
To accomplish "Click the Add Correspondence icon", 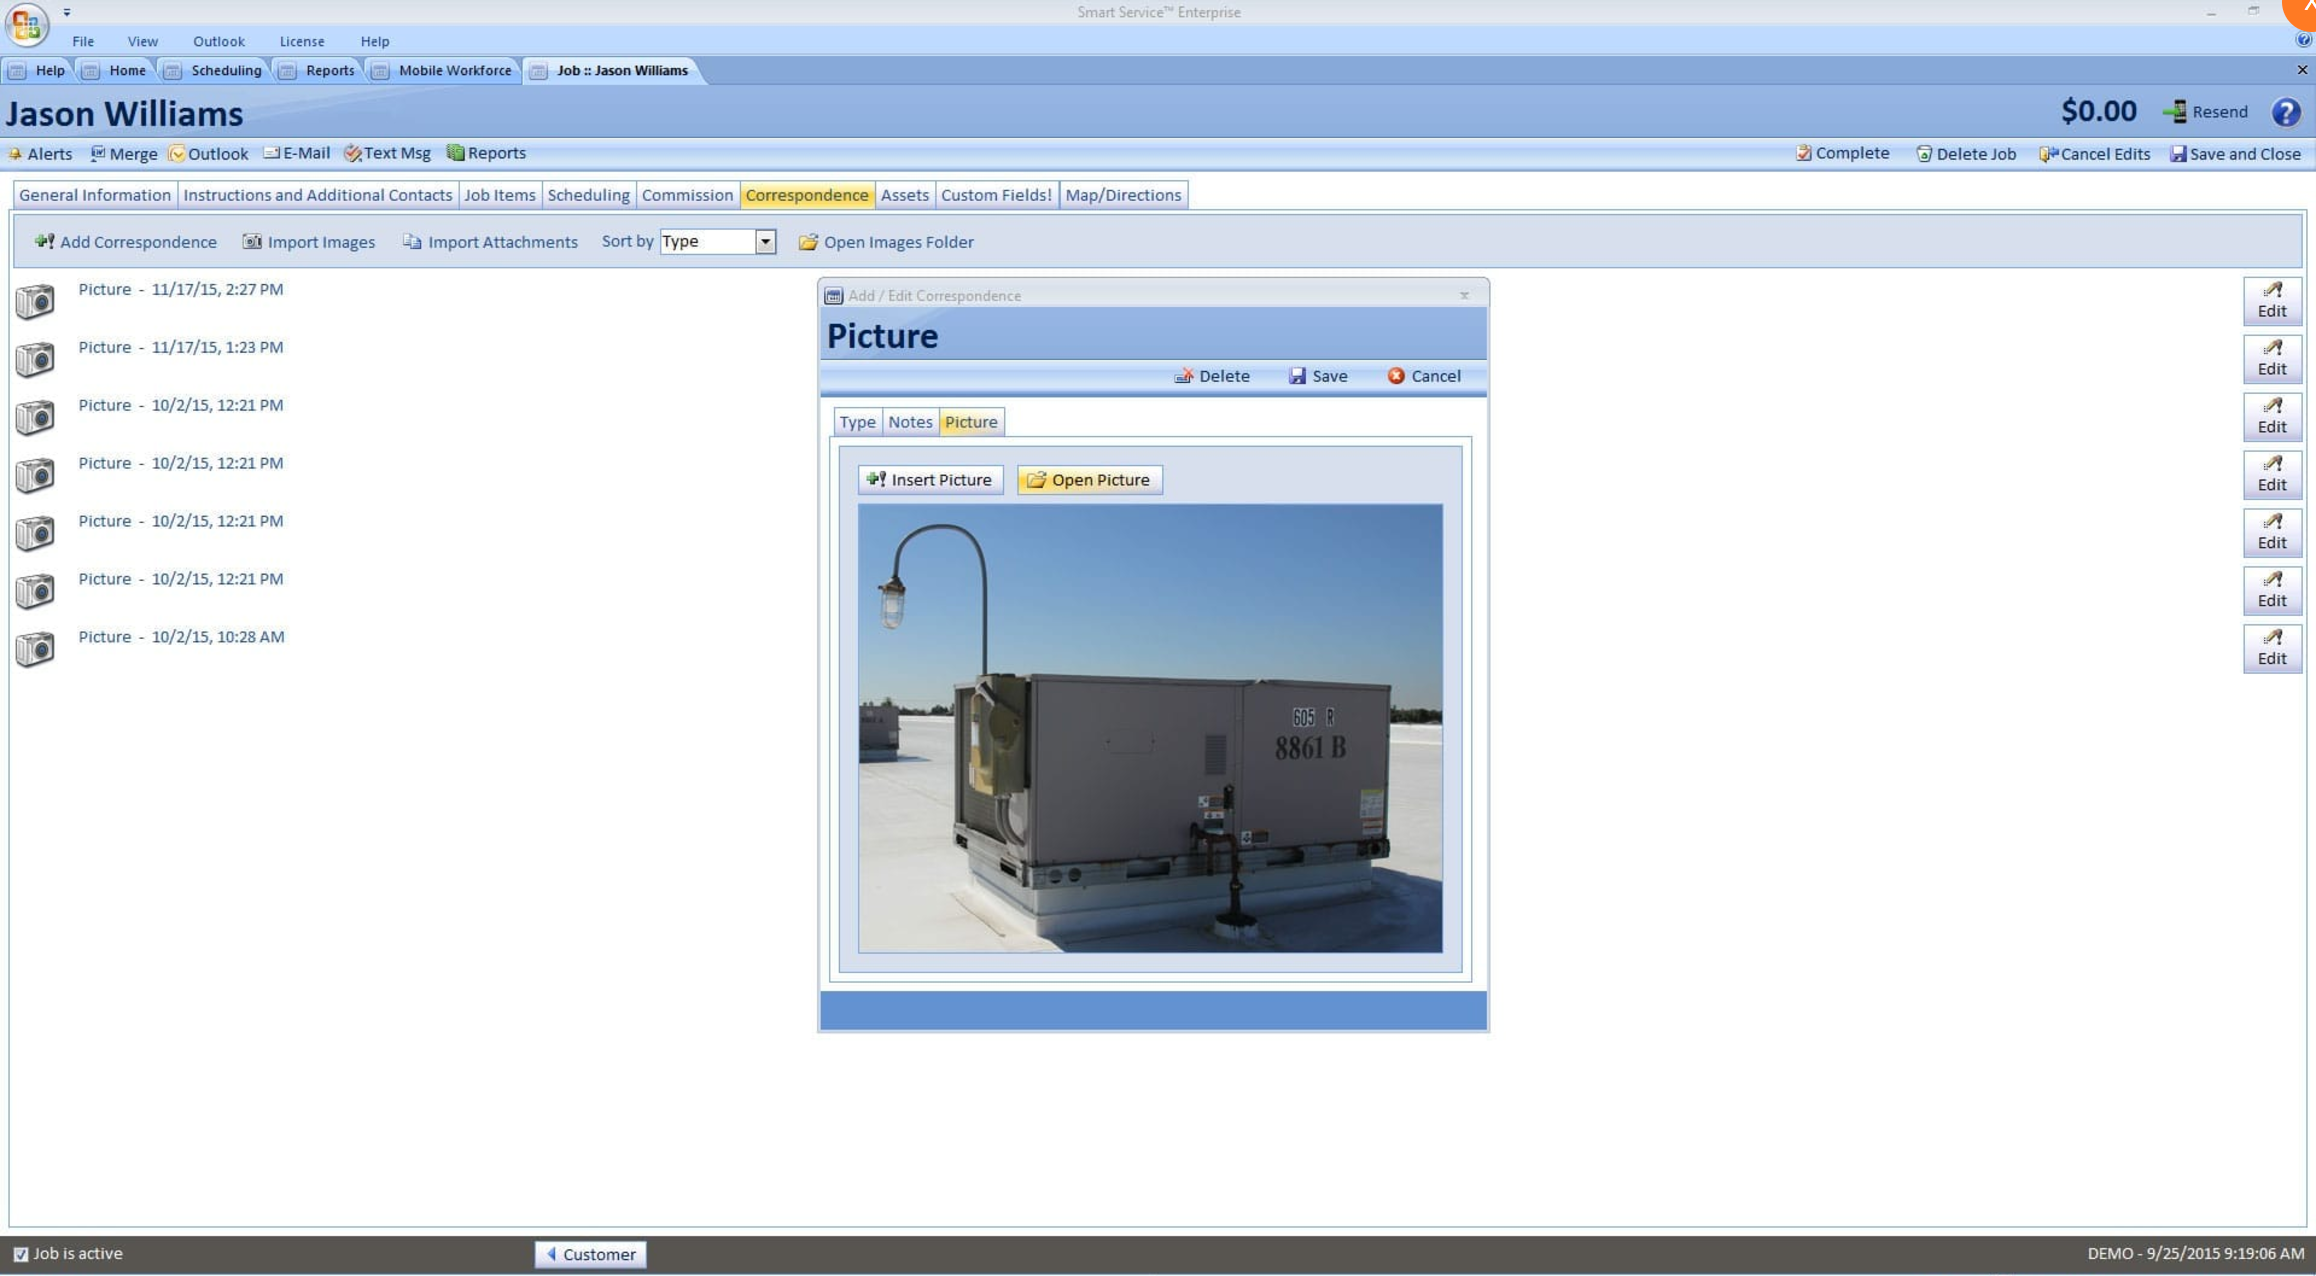I will click(x=44, y=242).
